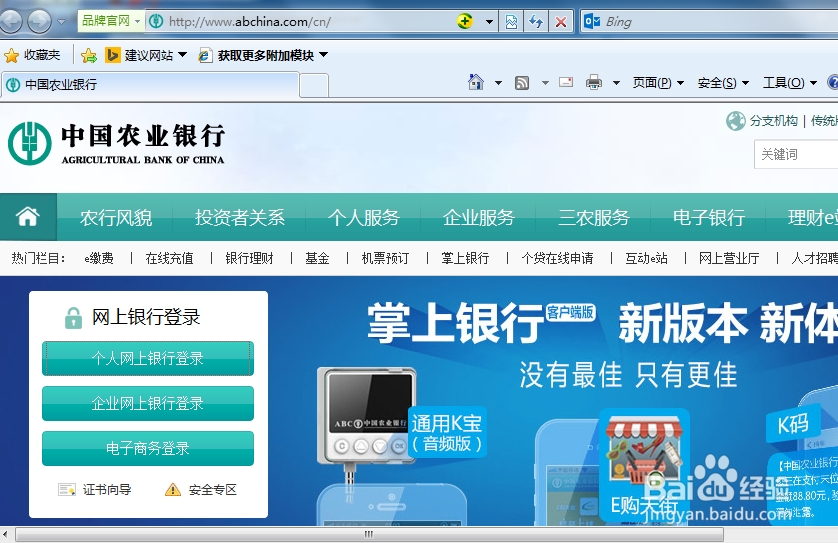
Task: Click the add to favorites bar star icon
Action: click(x=89, y=55)
